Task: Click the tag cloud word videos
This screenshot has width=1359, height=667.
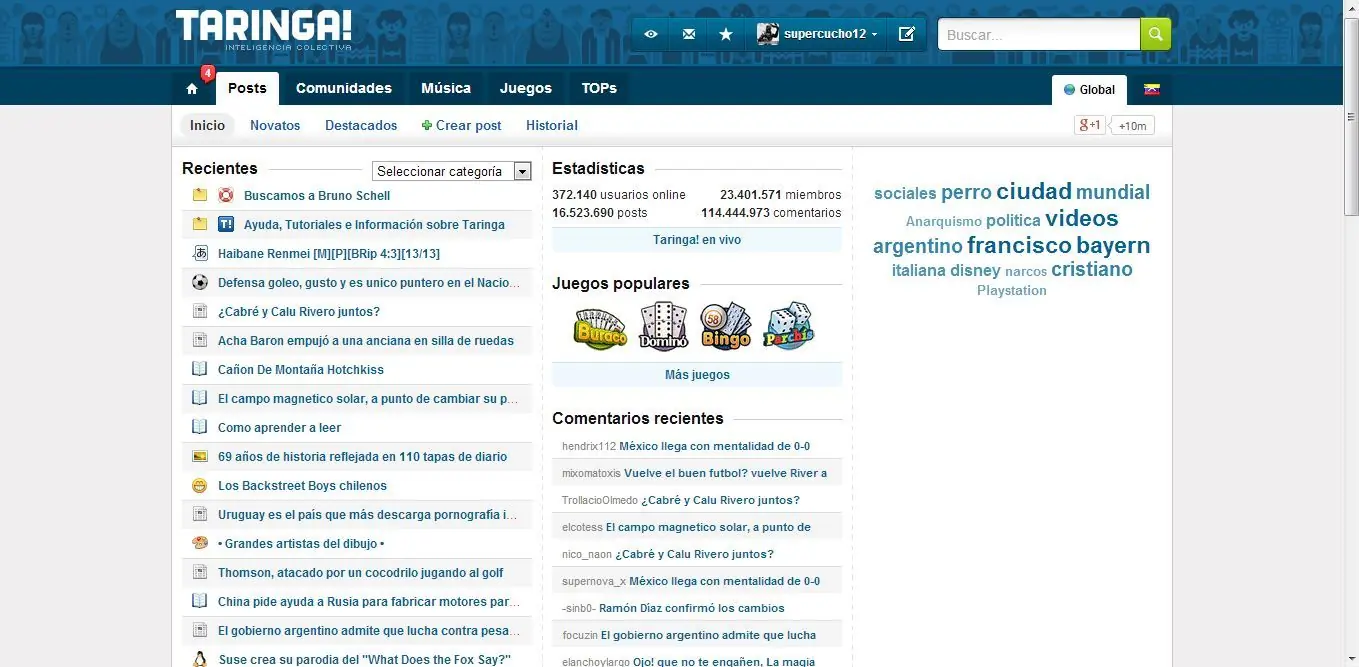Action: pyautogui.click(x=1082, y=218)
